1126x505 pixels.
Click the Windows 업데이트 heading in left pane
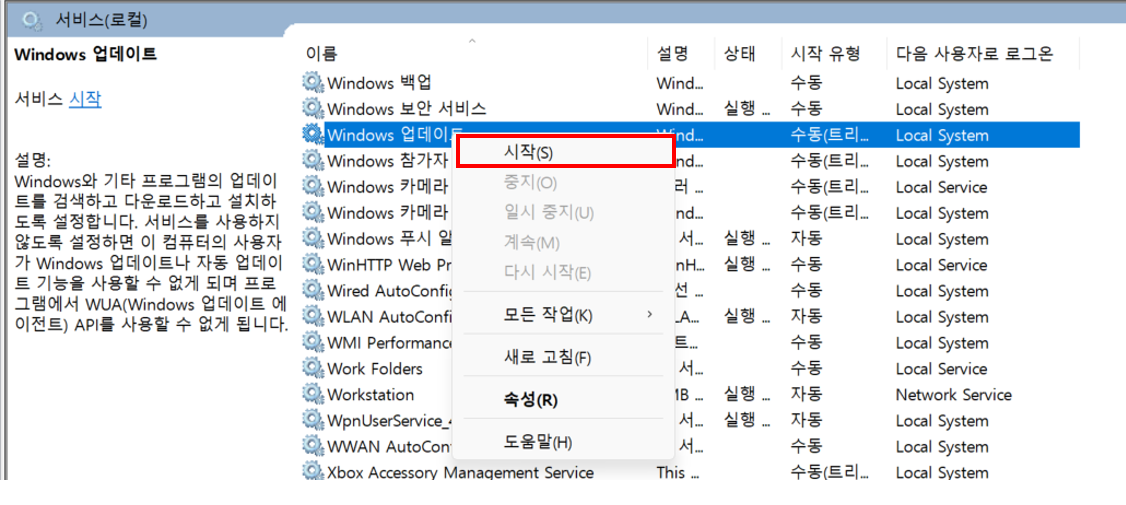pos(85,53)
